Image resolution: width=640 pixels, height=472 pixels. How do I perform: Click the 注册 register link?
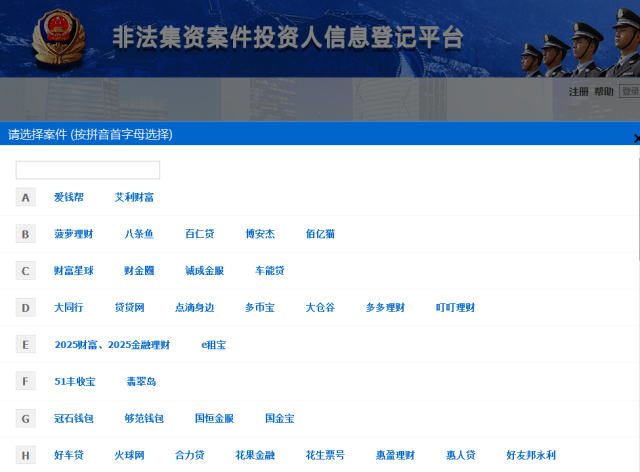point(579,91)
